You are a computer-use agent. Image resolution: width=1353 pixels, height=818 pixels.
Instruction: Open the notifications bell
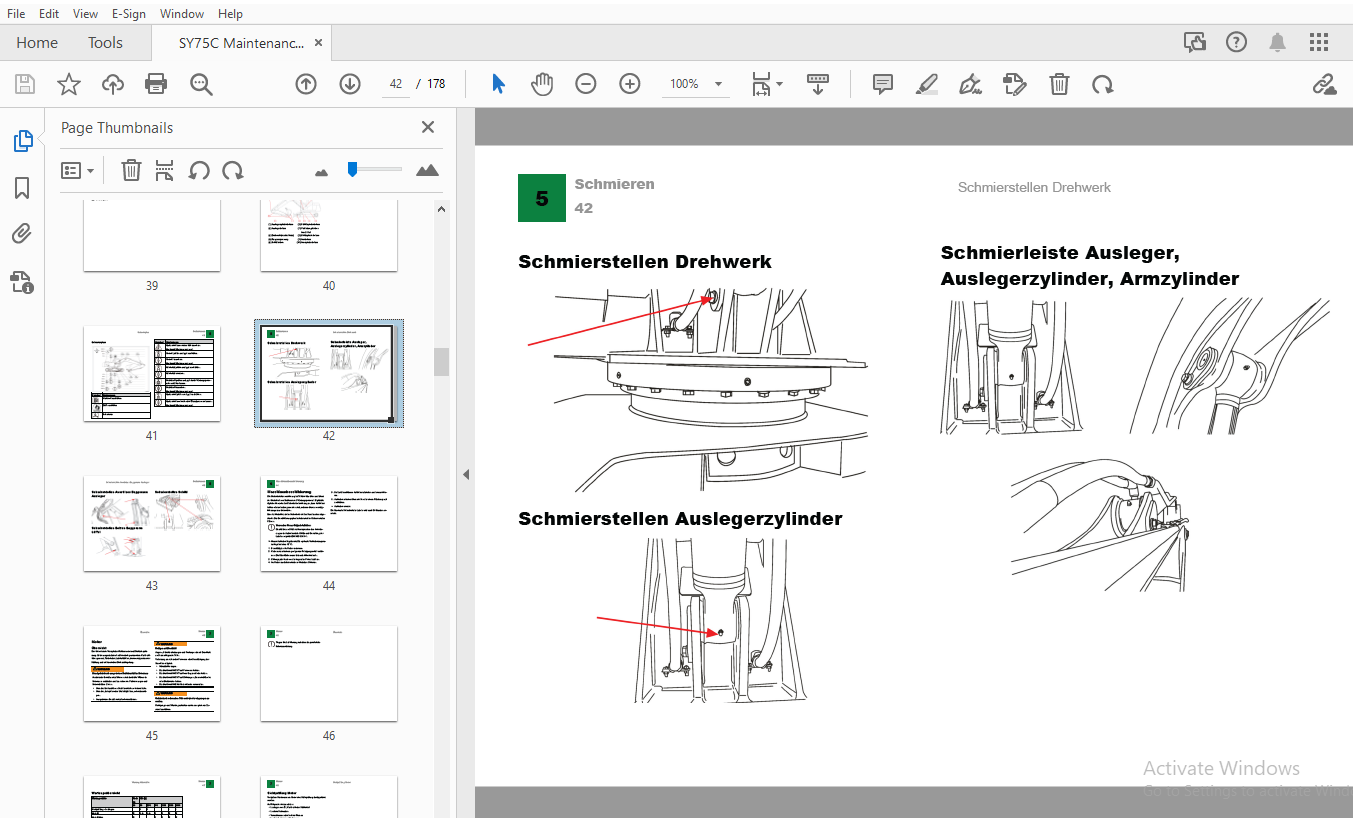[x=1278, y=42]
